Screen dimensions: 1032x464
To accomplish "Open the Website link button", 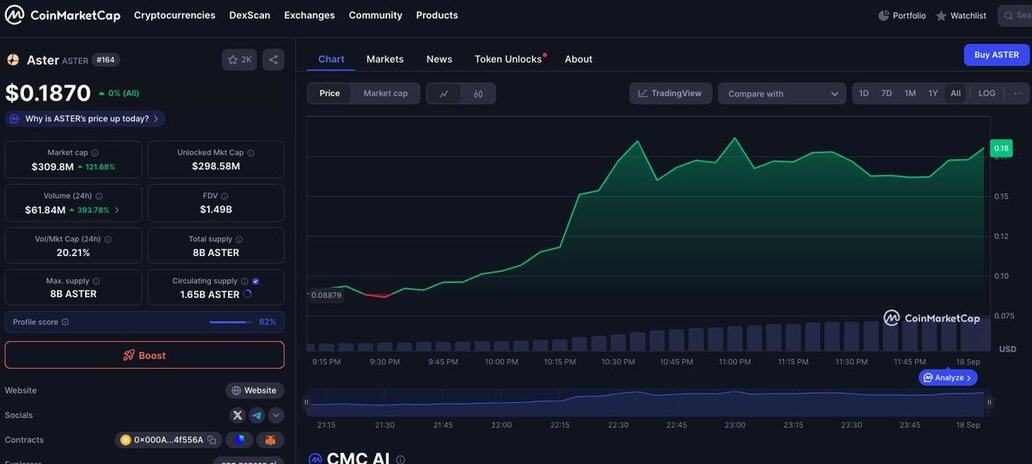I will tap(255, 390).
